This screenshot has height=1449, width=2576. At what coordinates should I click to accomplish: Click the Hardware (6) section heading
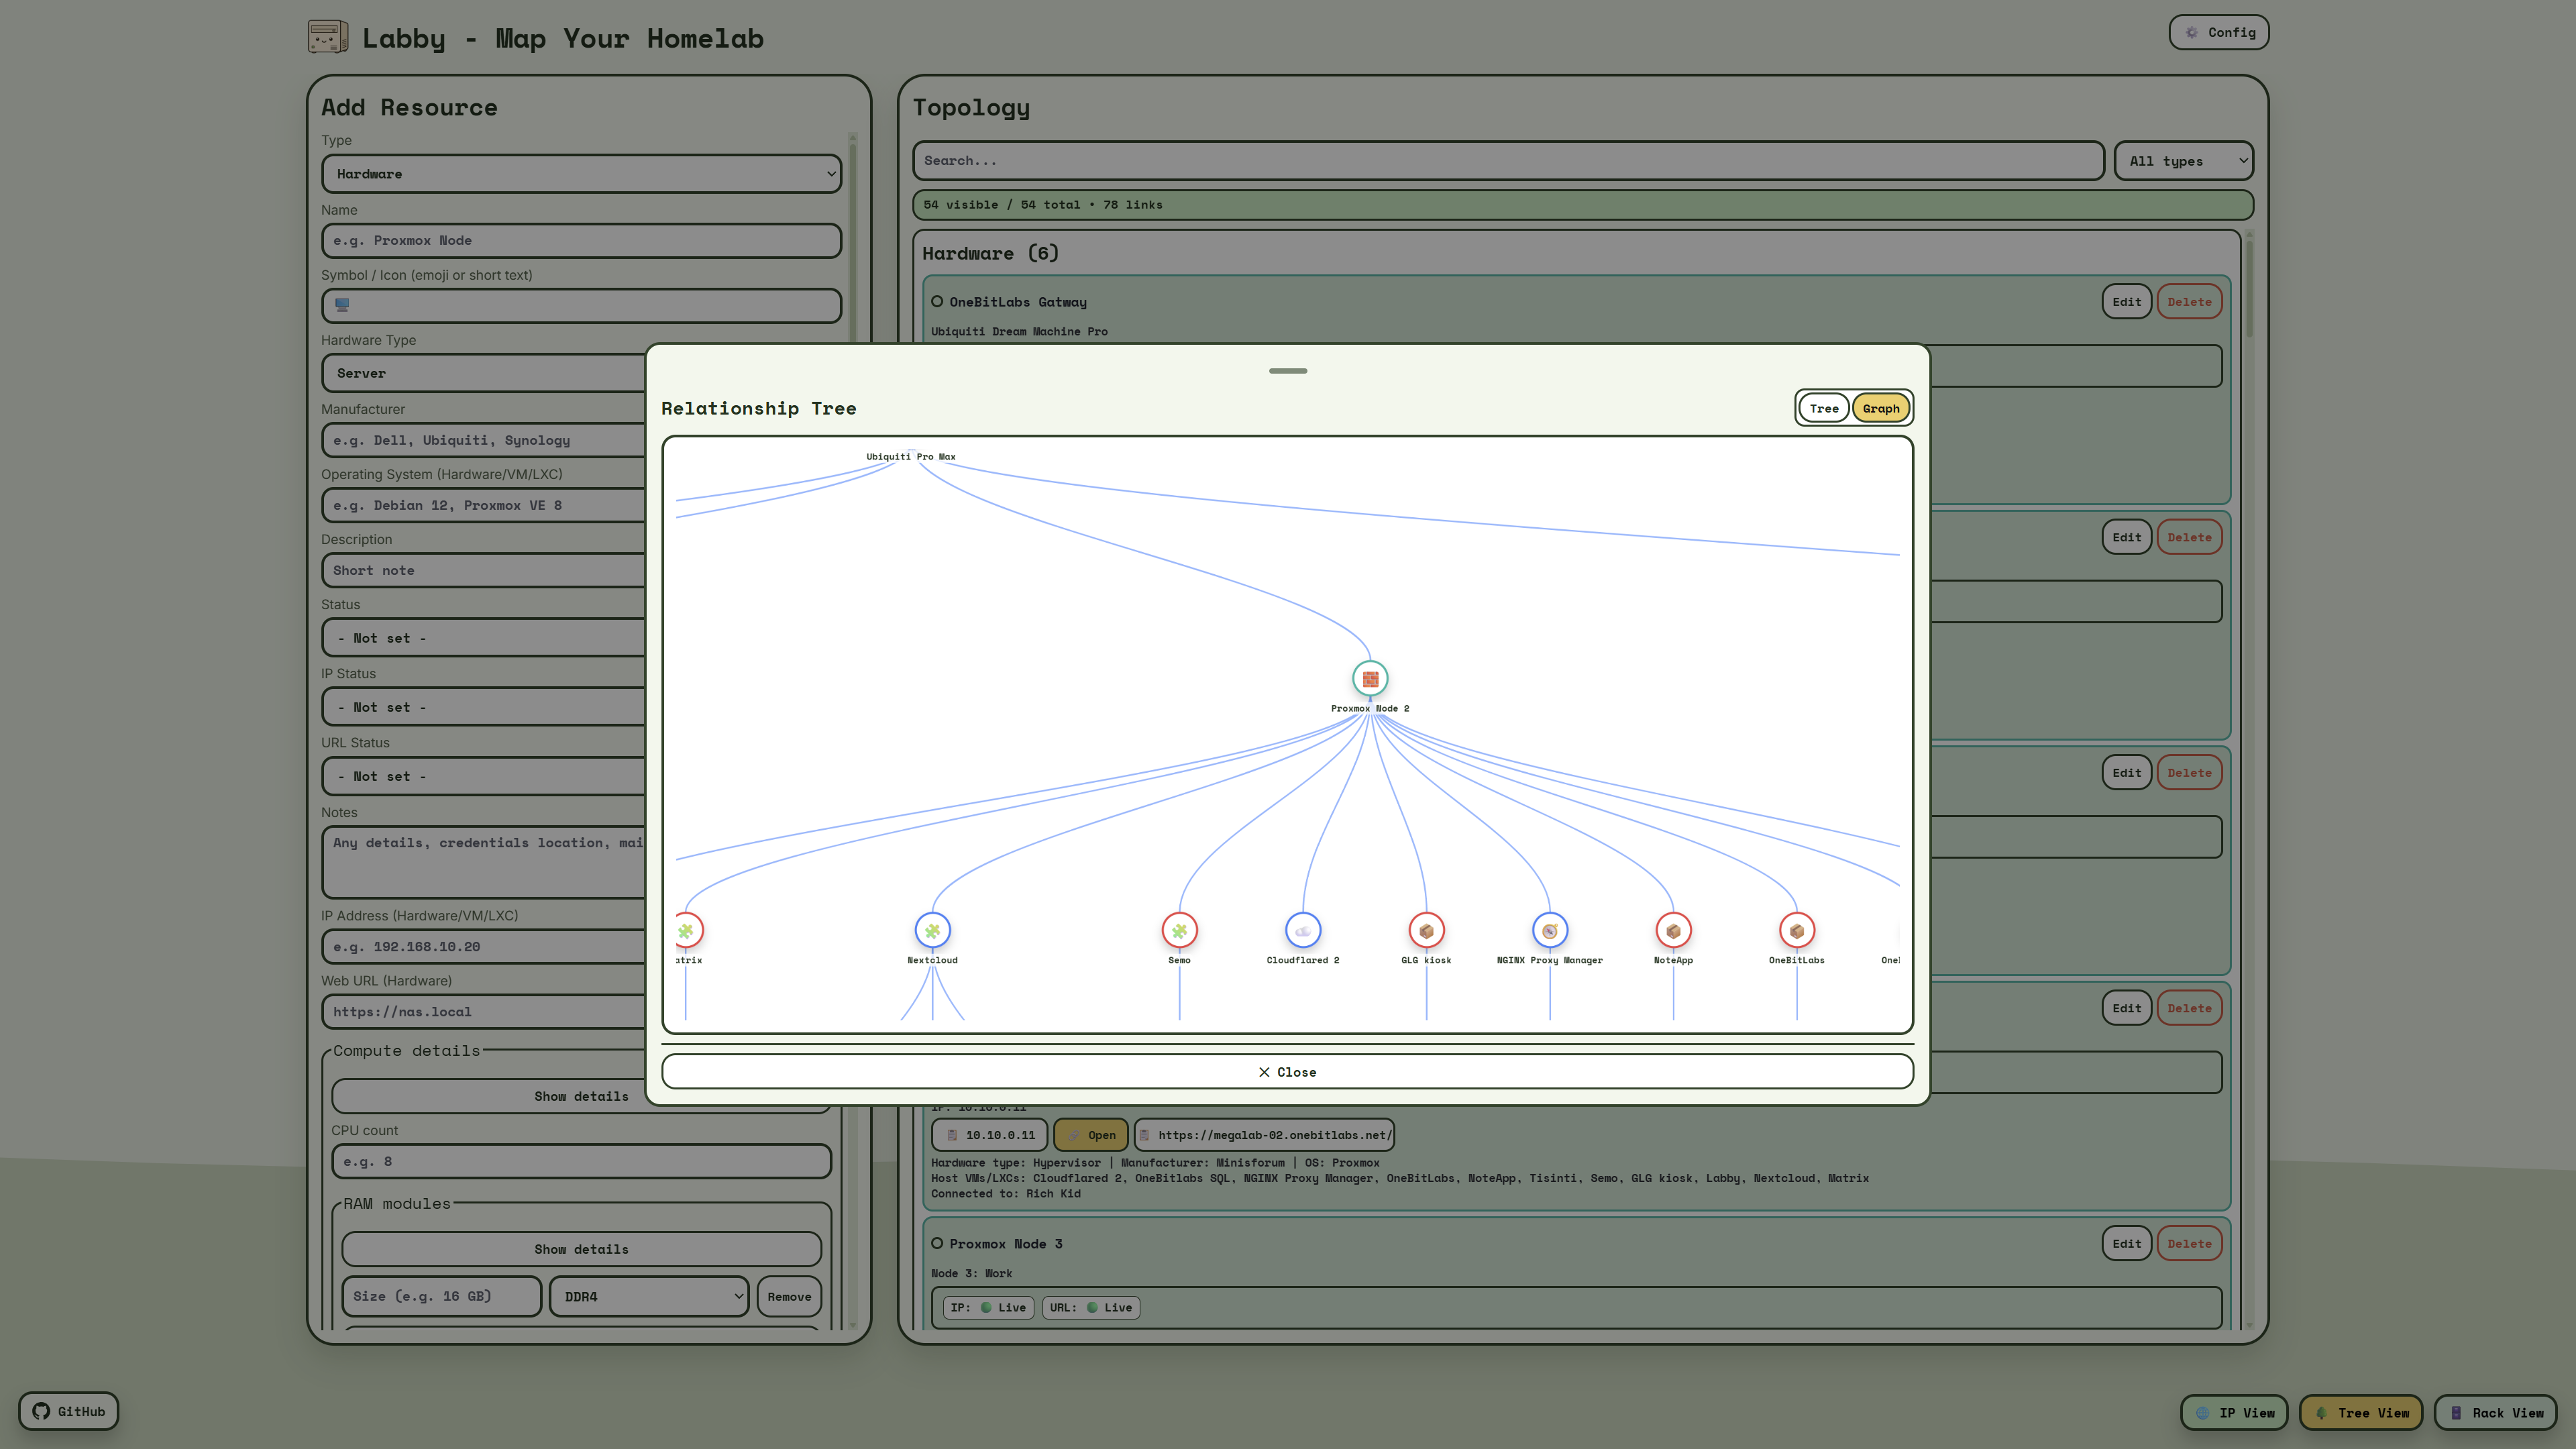click(x=990, y=254)
